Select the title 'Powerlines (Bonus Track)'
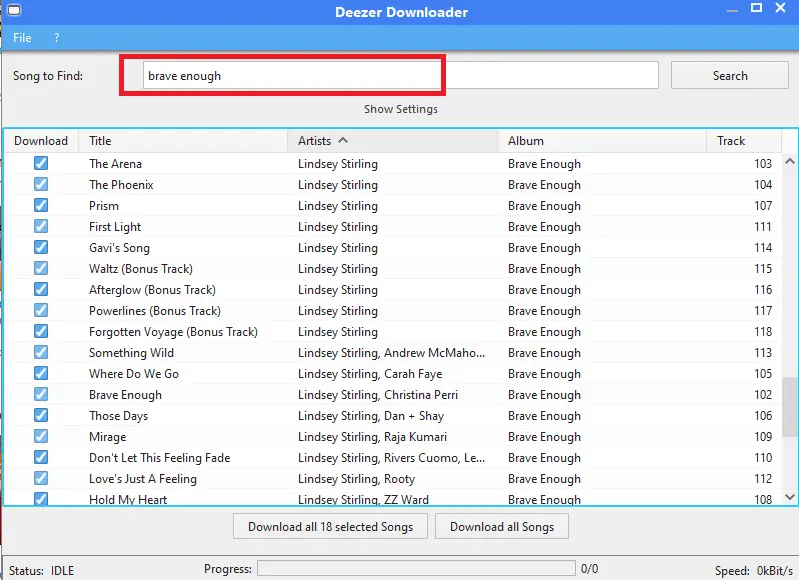The height and width of the screenshot is (580, 799). (x=154, y=310)
